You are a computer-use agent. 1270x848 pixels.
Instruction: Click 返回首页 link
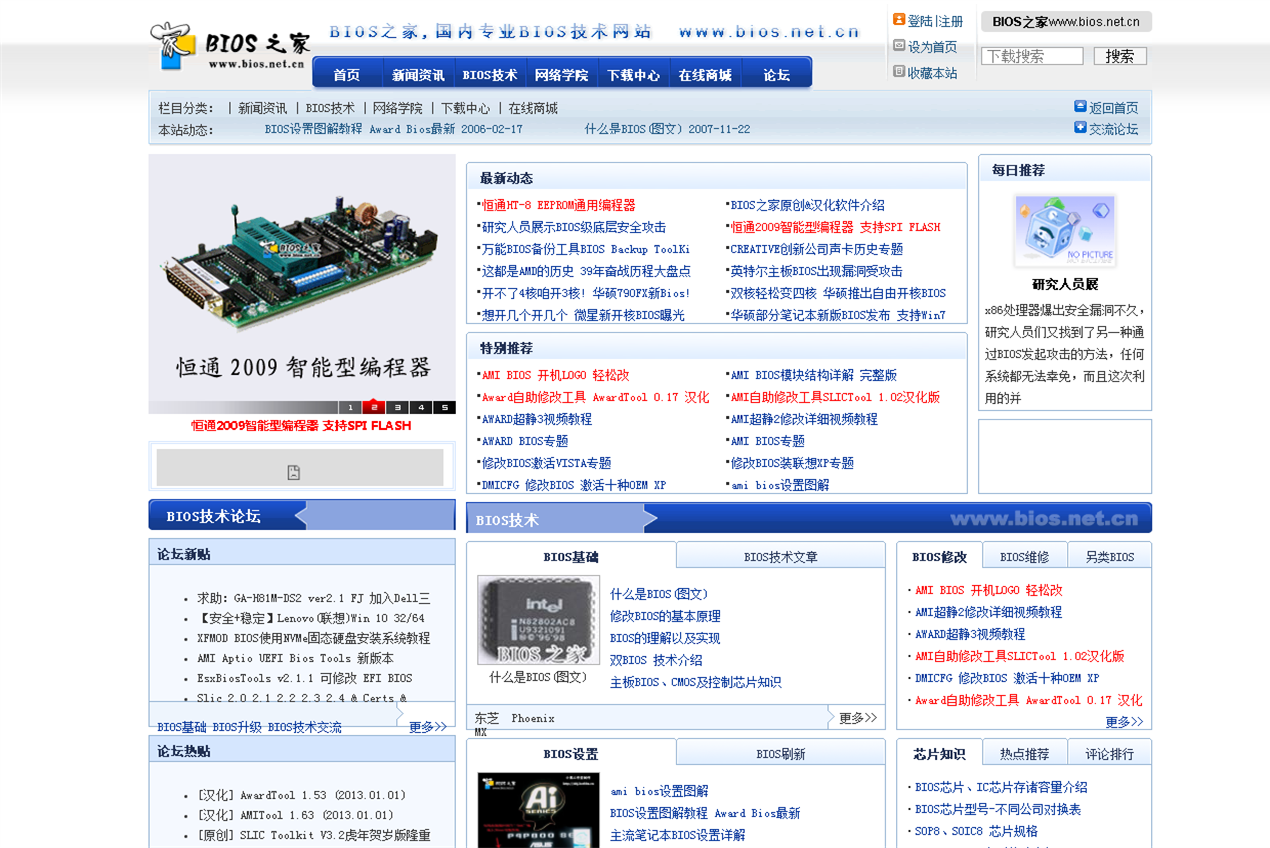click(x=1113, y=108)
